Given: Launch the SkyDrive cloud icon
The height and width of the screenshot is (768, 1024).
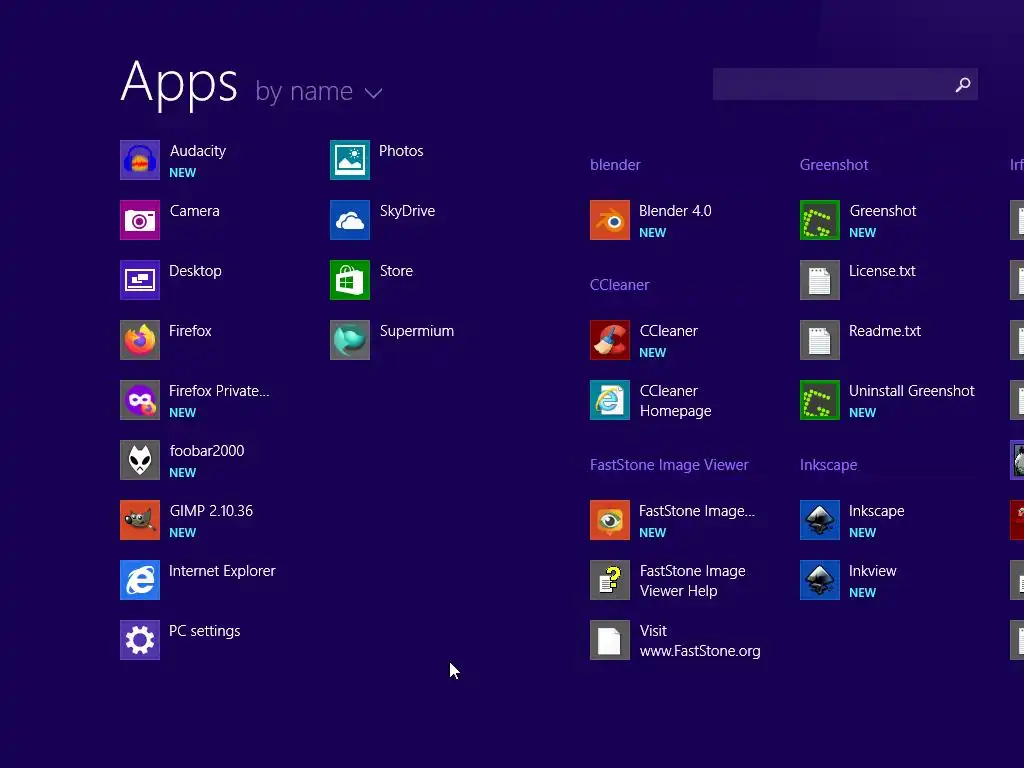Looking at the screenshot, I should 350,220.
